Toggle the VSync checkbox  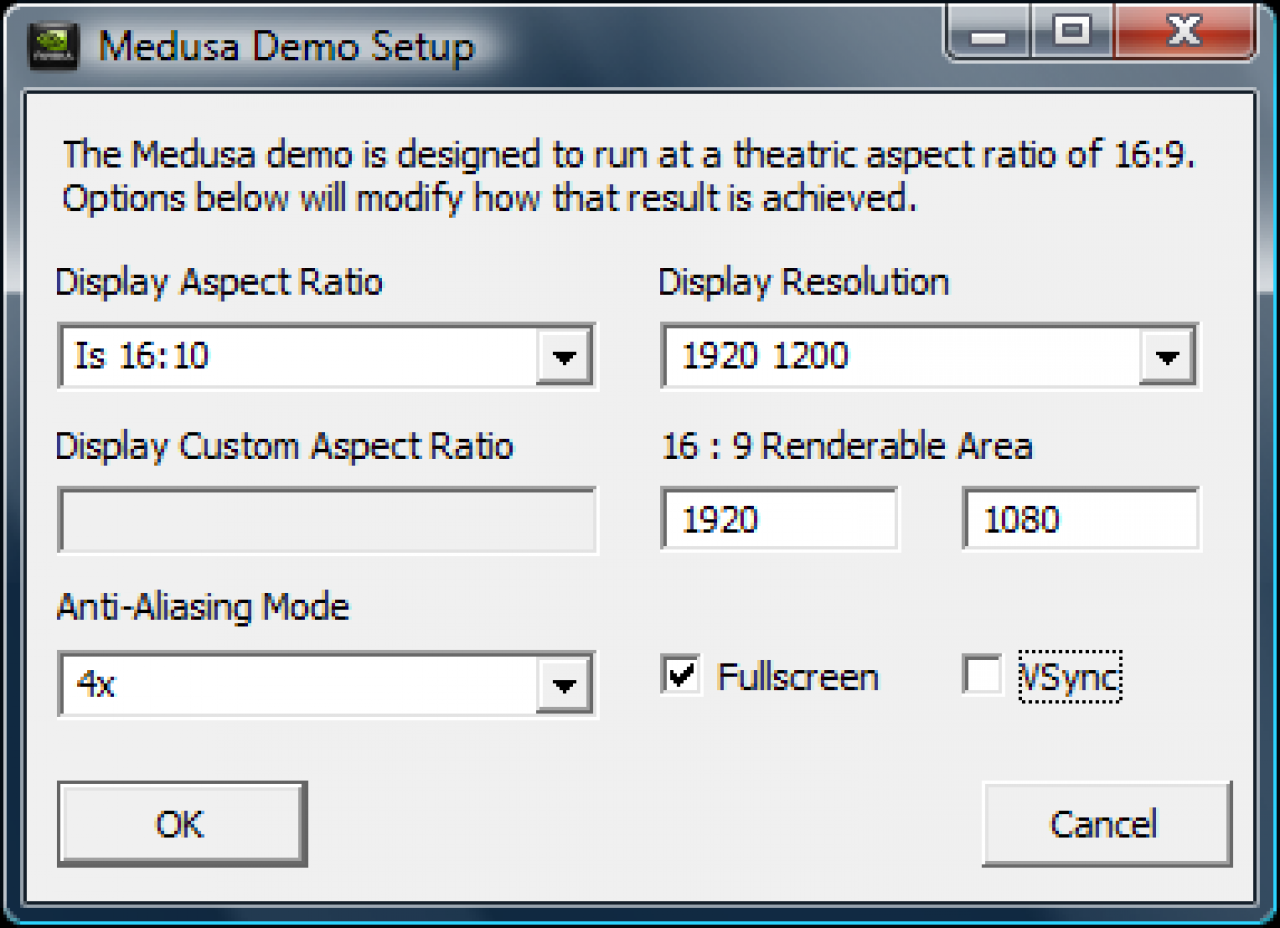pos(982,675)
